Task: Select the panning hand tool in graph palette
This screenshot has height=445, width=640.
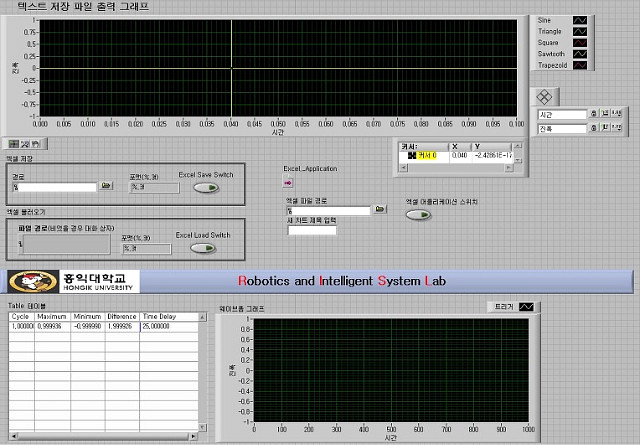Action: coord(35,144)
